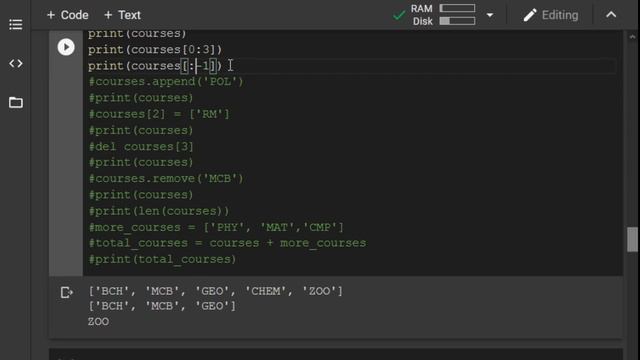Click the green connected checkmark
Viewport: 640px width, 360px height.
[x=399, y=16]
